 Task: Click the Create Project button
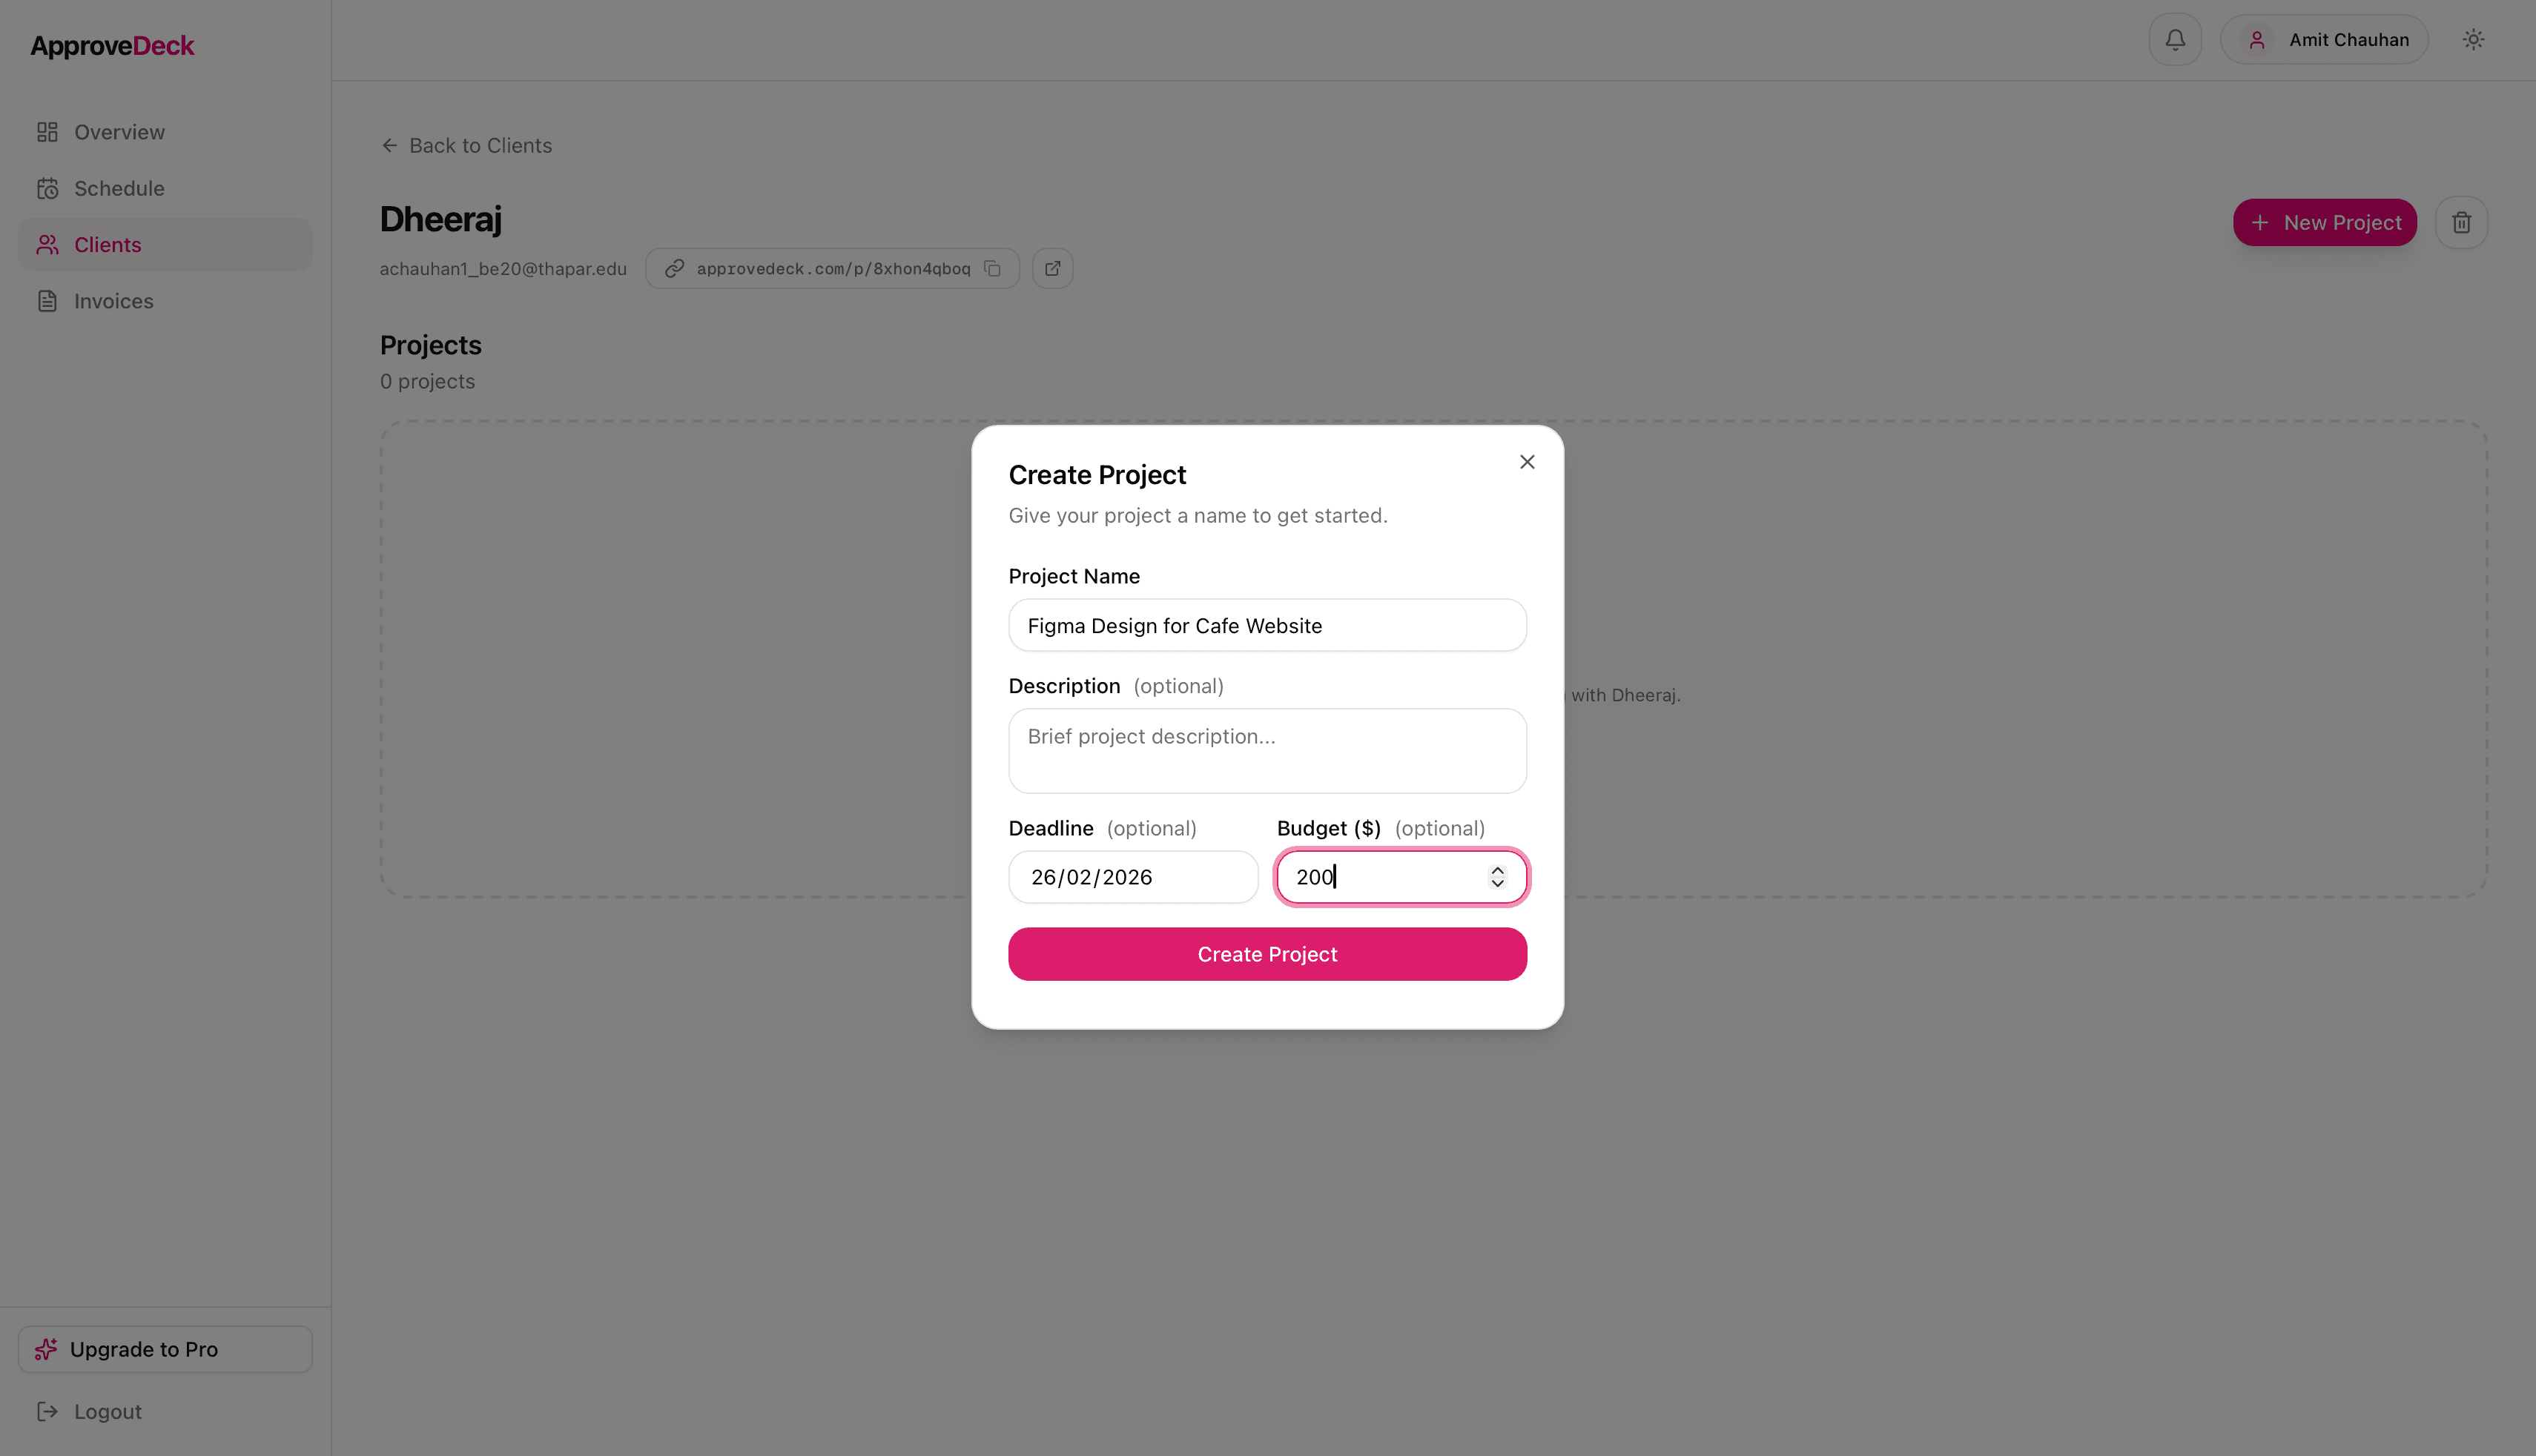pyautogui.click(x=1267, y=954)
